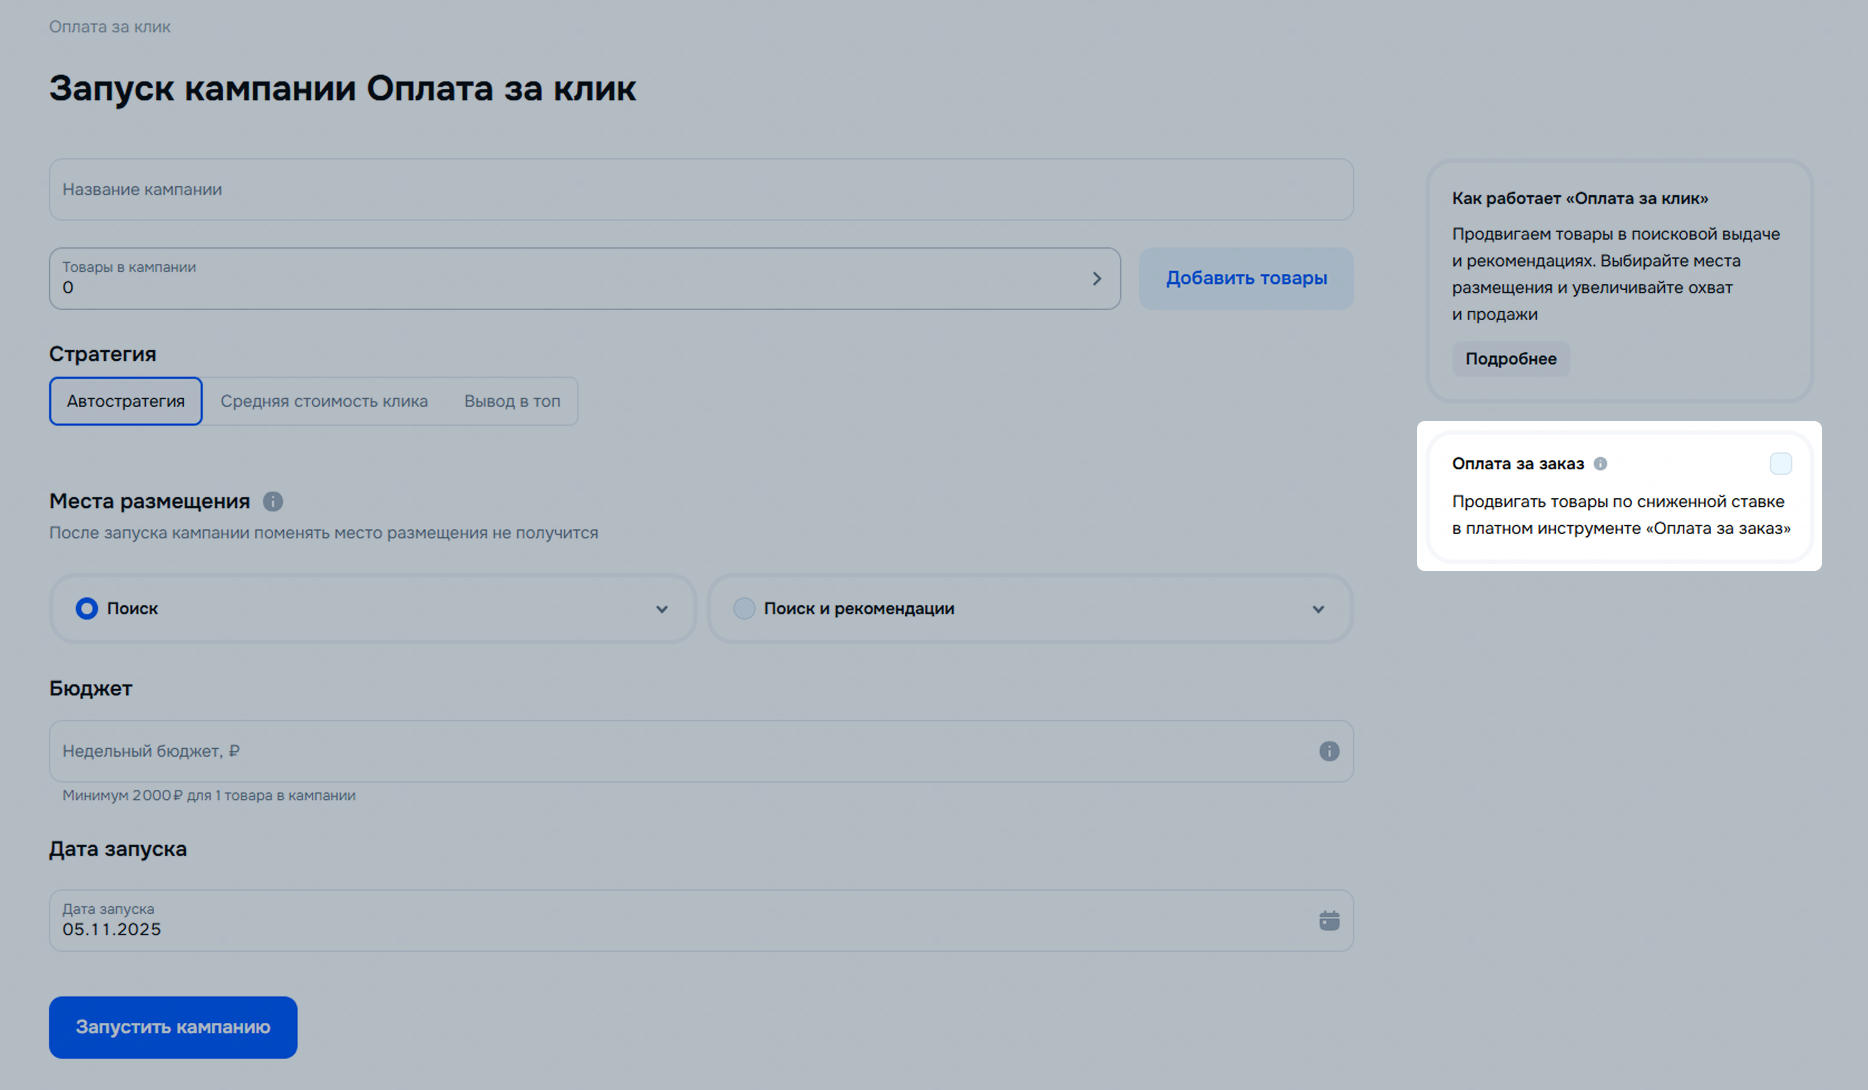Focus the Недельный бюджет input field
Screen dimensions: 1868x1090
click(x=680, y=751)
